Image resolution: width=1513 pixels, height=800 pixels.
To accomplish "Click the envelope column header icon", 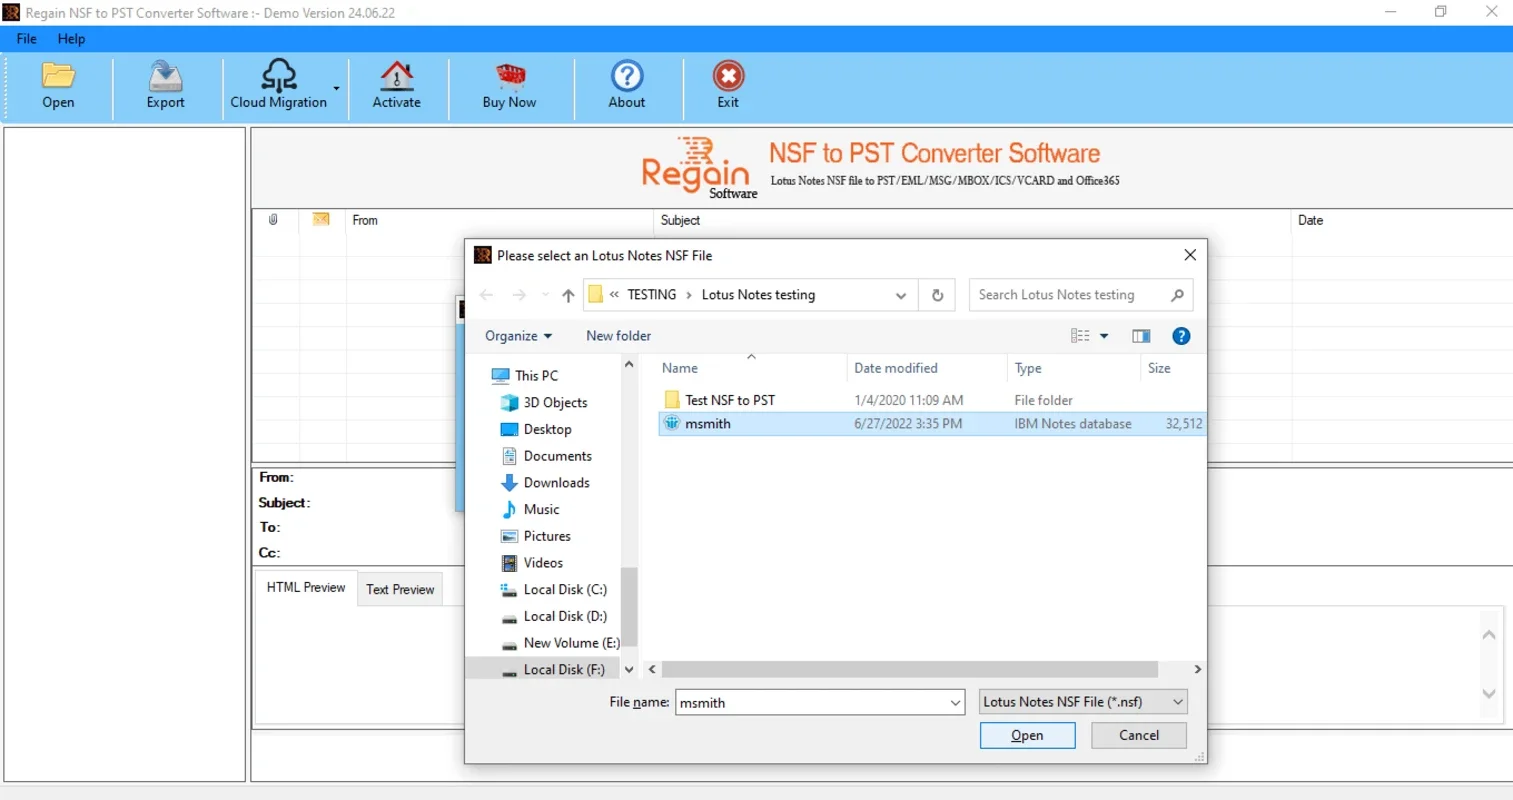I will coord(321,220).
